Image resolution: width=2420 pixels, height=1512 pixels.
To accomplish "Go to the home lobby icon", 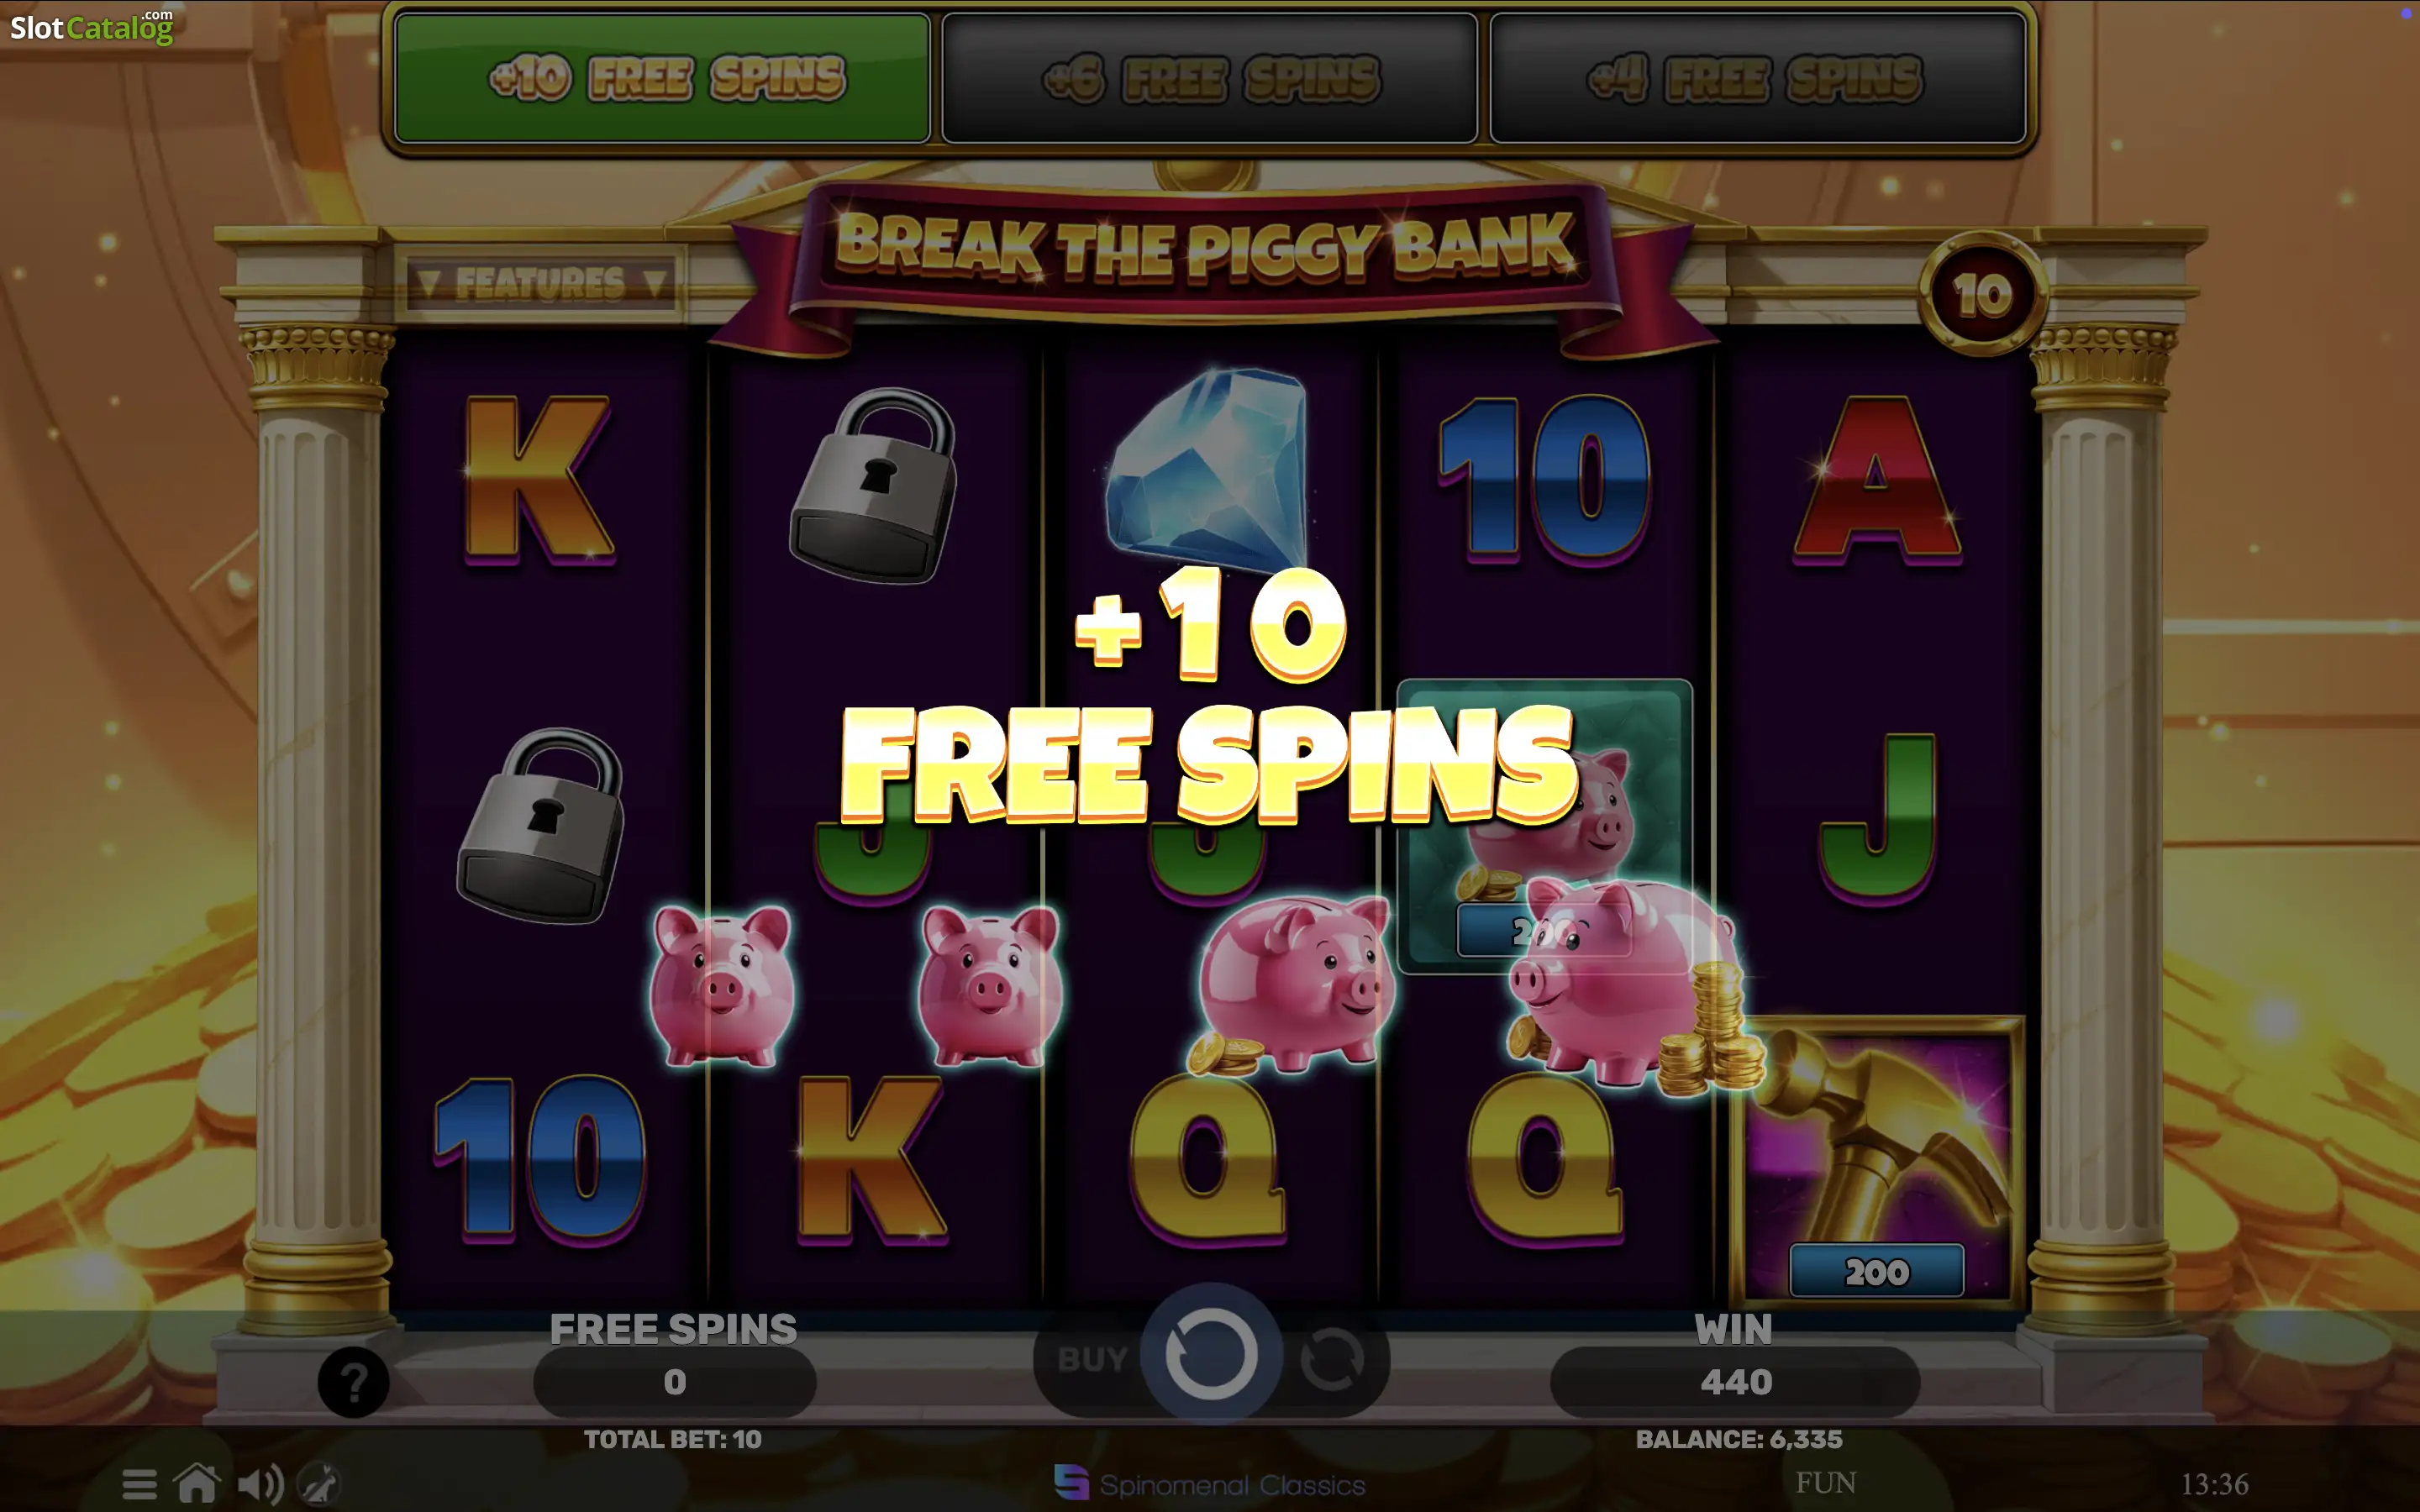I will pyautogui.click(x=197, y=1483).
